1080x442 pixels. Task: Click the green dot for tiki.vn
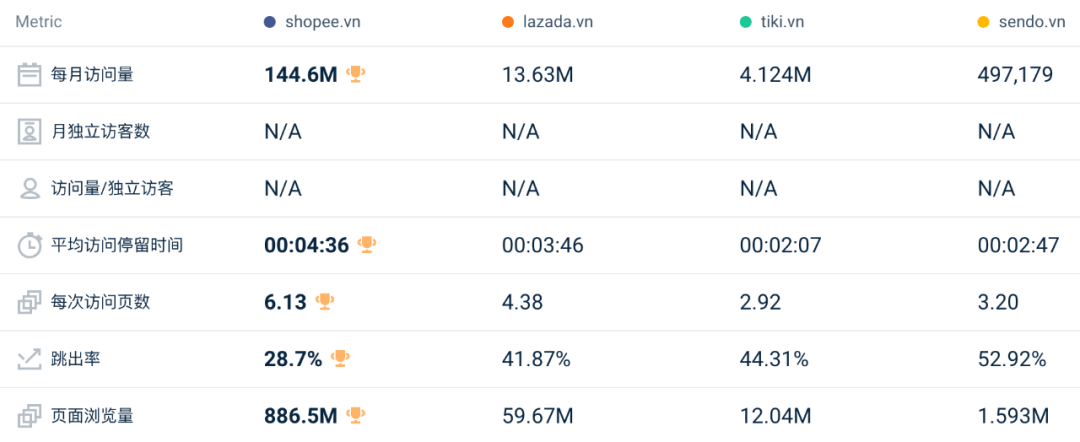click(x=746, y=22)
